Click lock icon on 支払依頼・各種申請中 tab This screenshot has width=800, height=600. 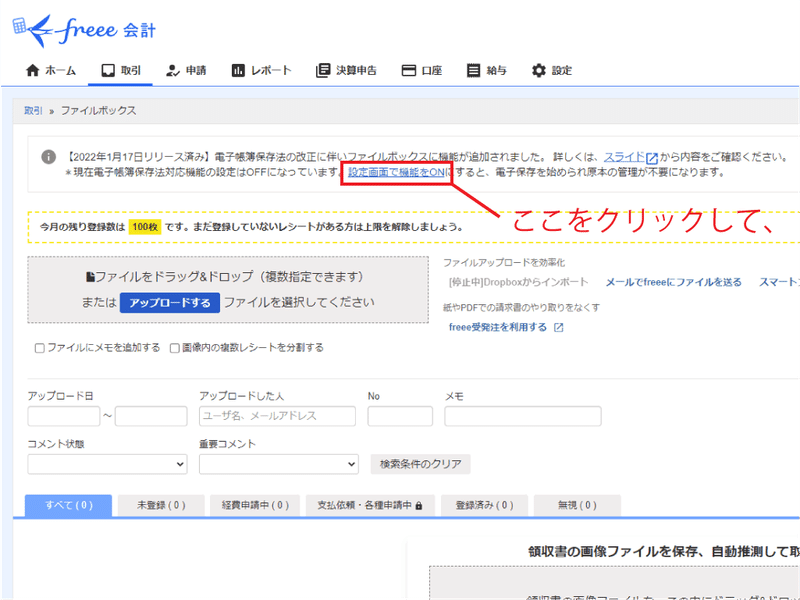coord(419,506)
